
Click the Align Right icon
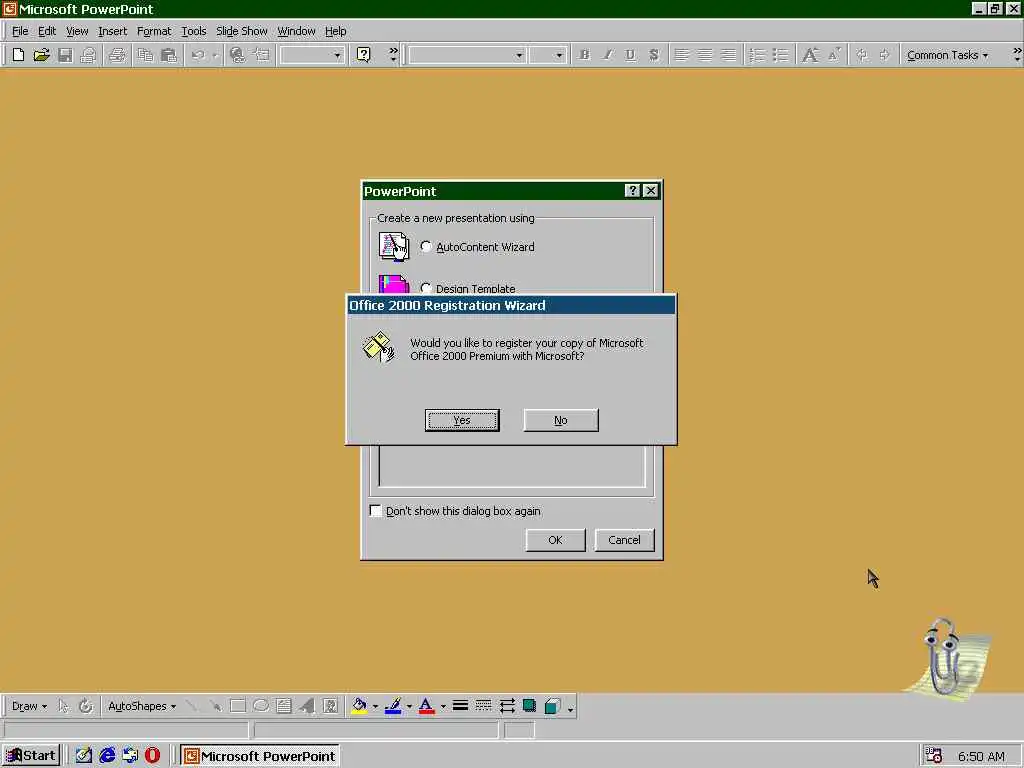[x=728, y=55]
